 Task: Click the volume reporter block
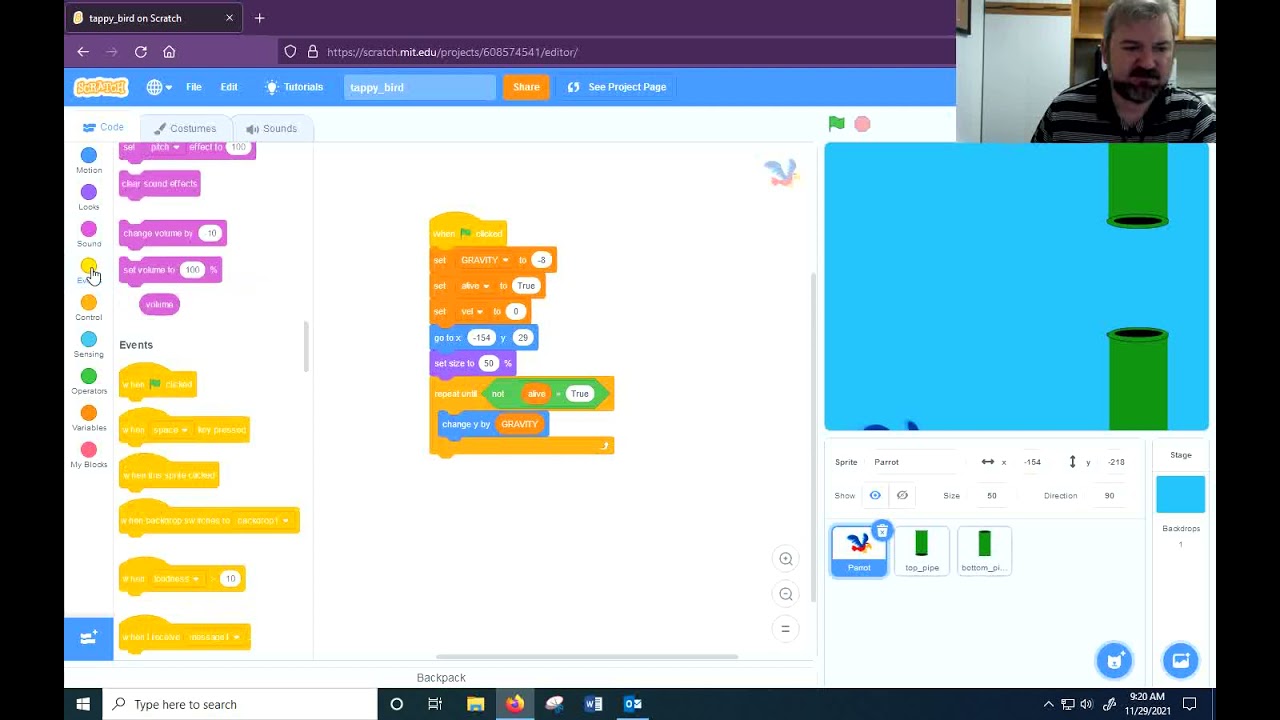click(159, 304)
